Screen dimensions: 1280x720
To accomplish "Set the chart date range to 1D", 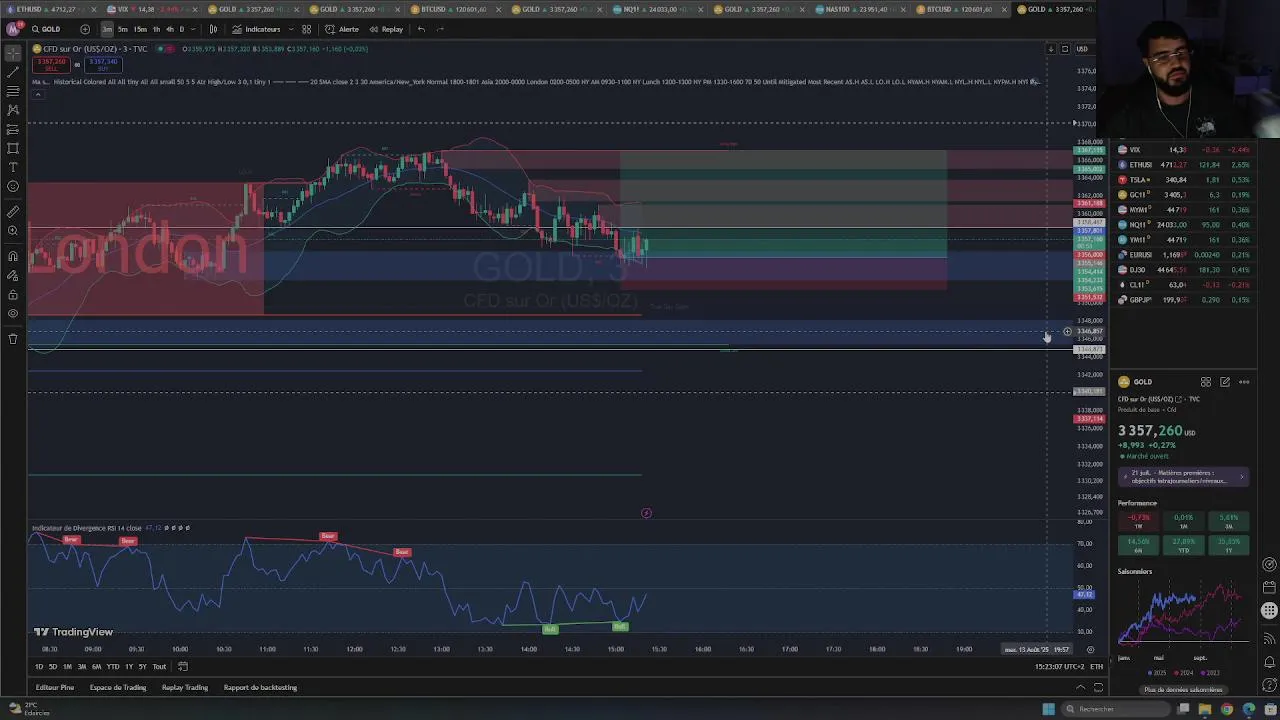I will (x=39, y=667).
